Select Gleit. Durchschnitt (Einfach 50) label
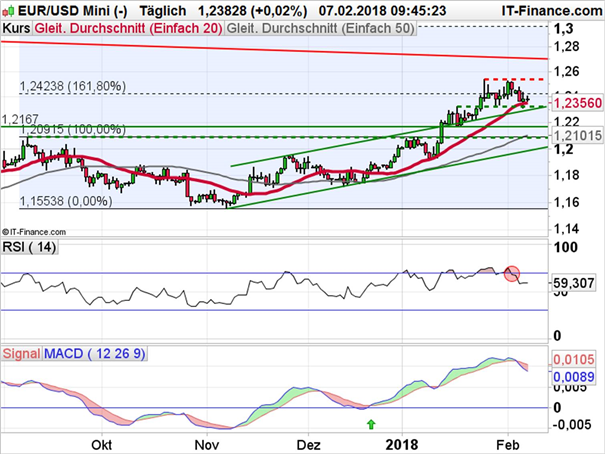605x454 pixels. (320, 29)
